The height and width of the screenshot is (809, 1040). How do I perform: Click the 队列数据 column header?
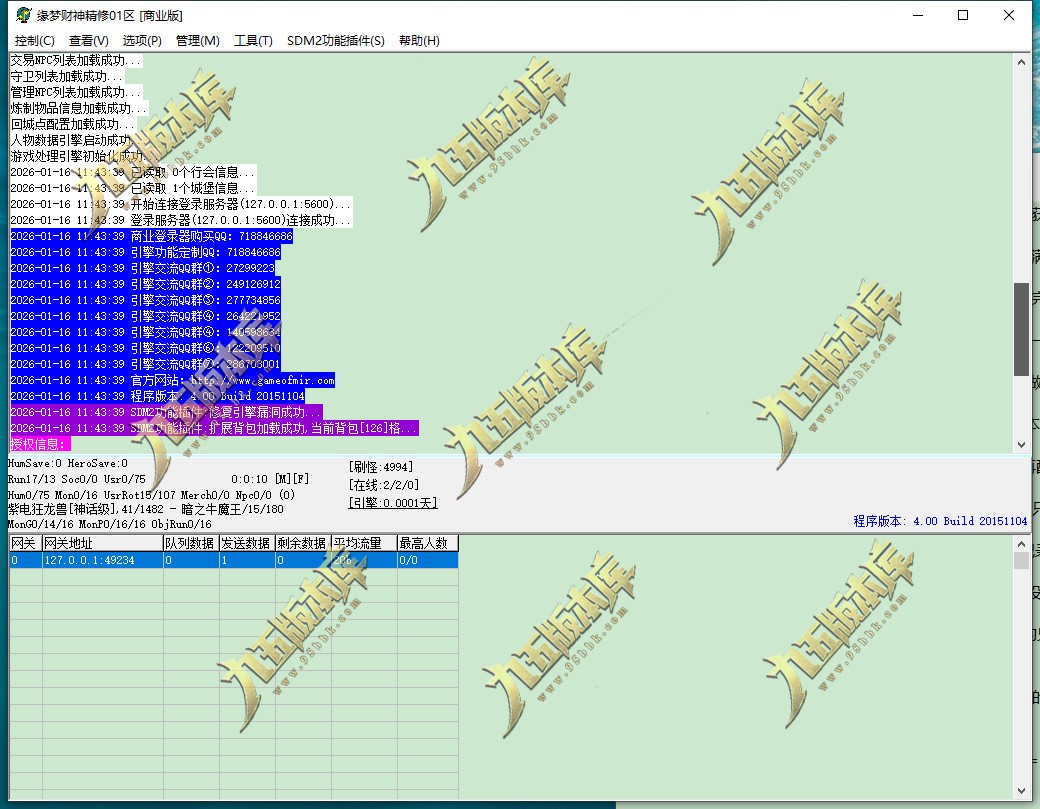pyautogui.click(x=191, y=543)
